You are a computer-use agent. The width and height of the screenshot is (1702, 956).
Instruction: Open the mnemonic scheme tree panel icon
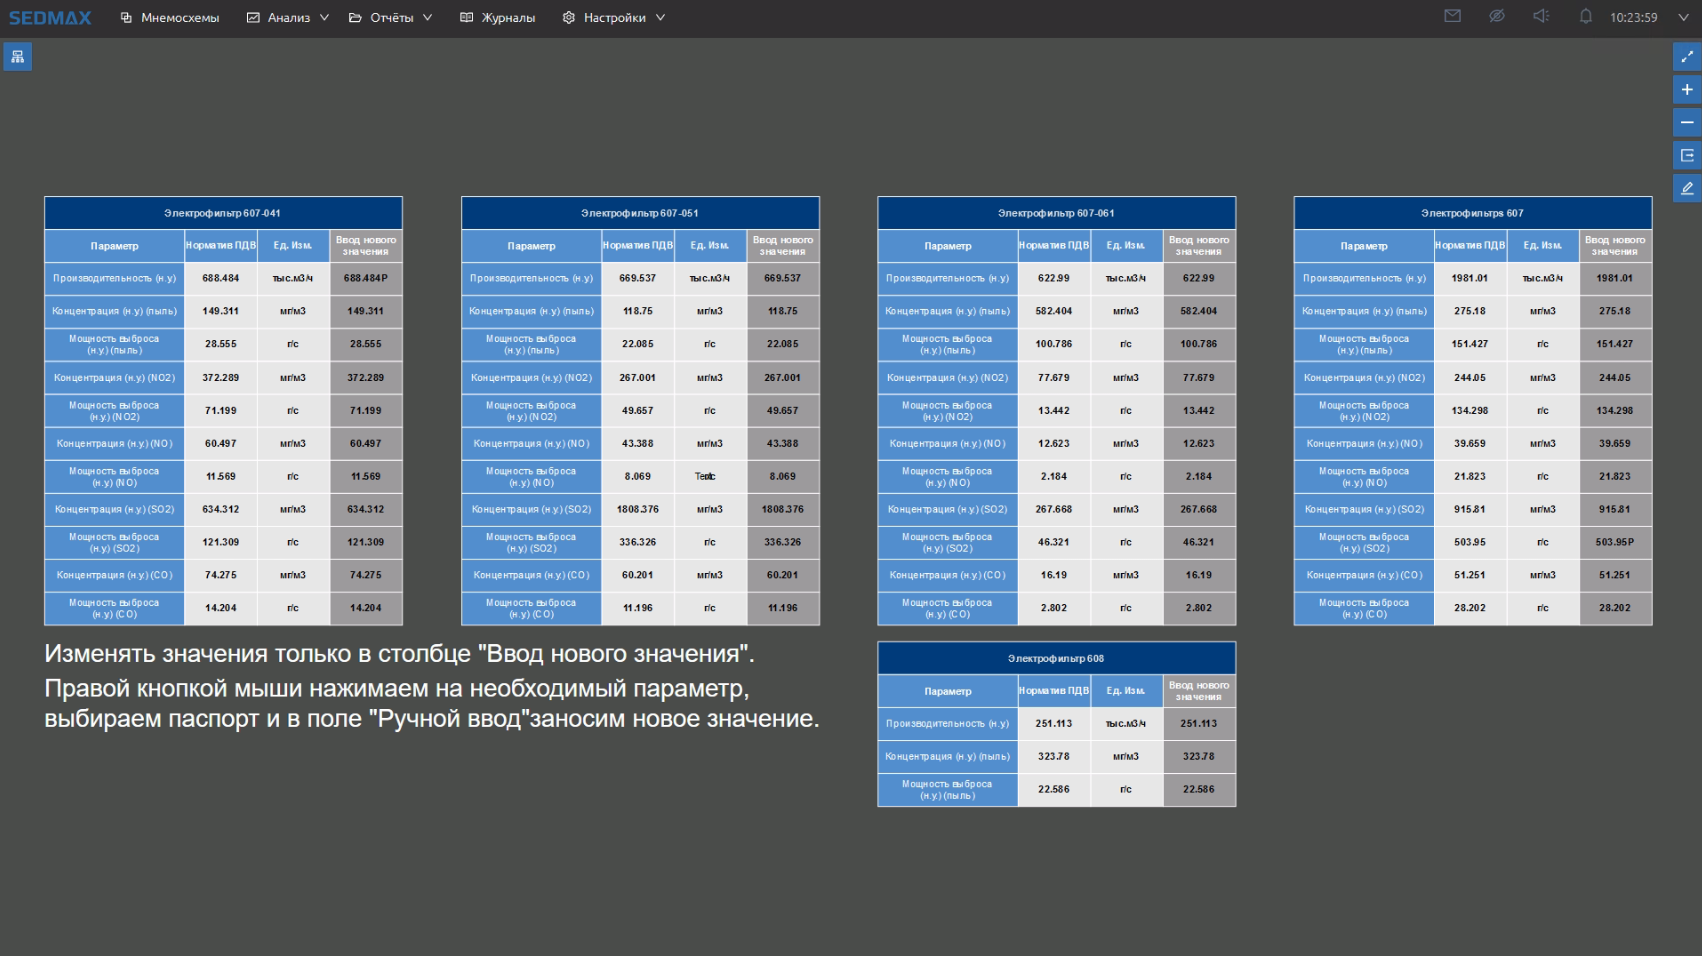click(x=17, y=57)
